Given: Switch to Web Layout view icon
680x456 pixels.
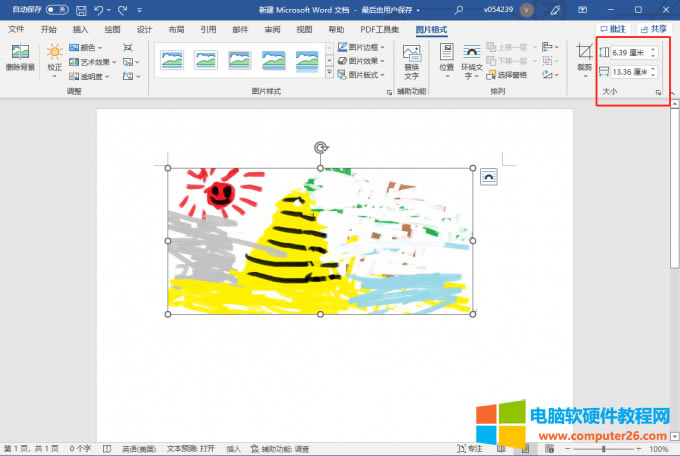Looking at the screenshot, I should [549, 449].
